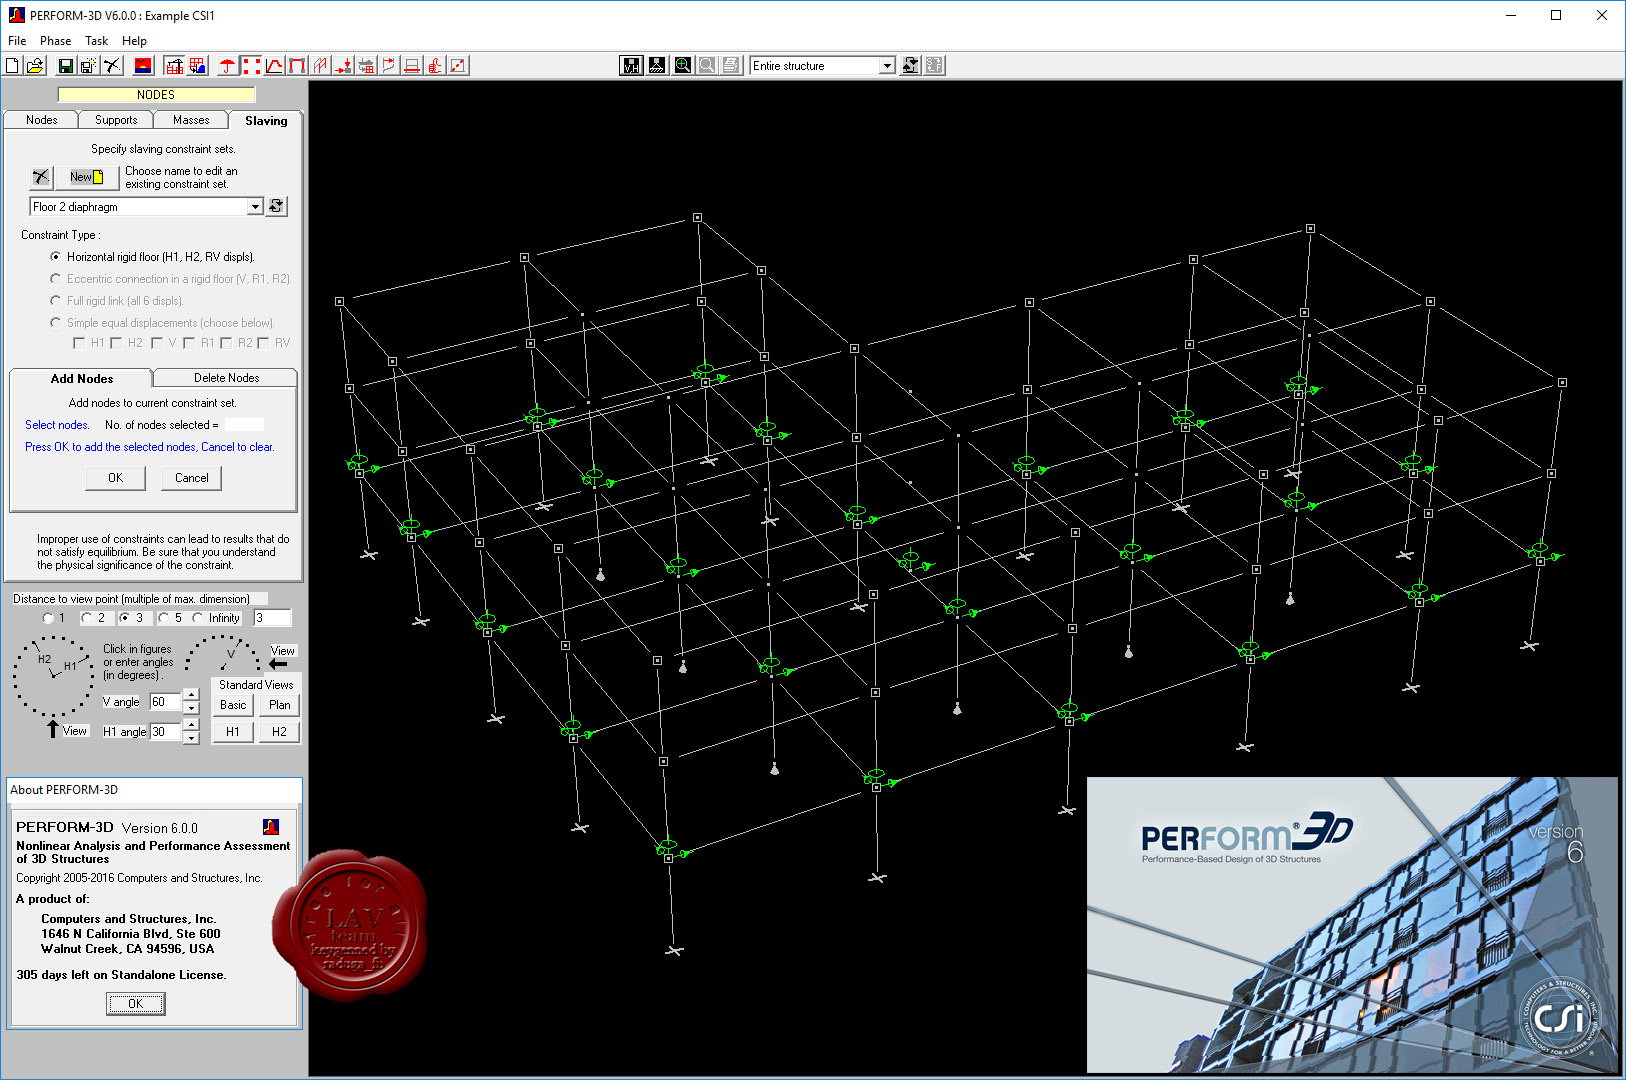This screenshot has height=1080, width=1626.
Task: Switch to the Nodes tab
Action: (x=41, y=120)
